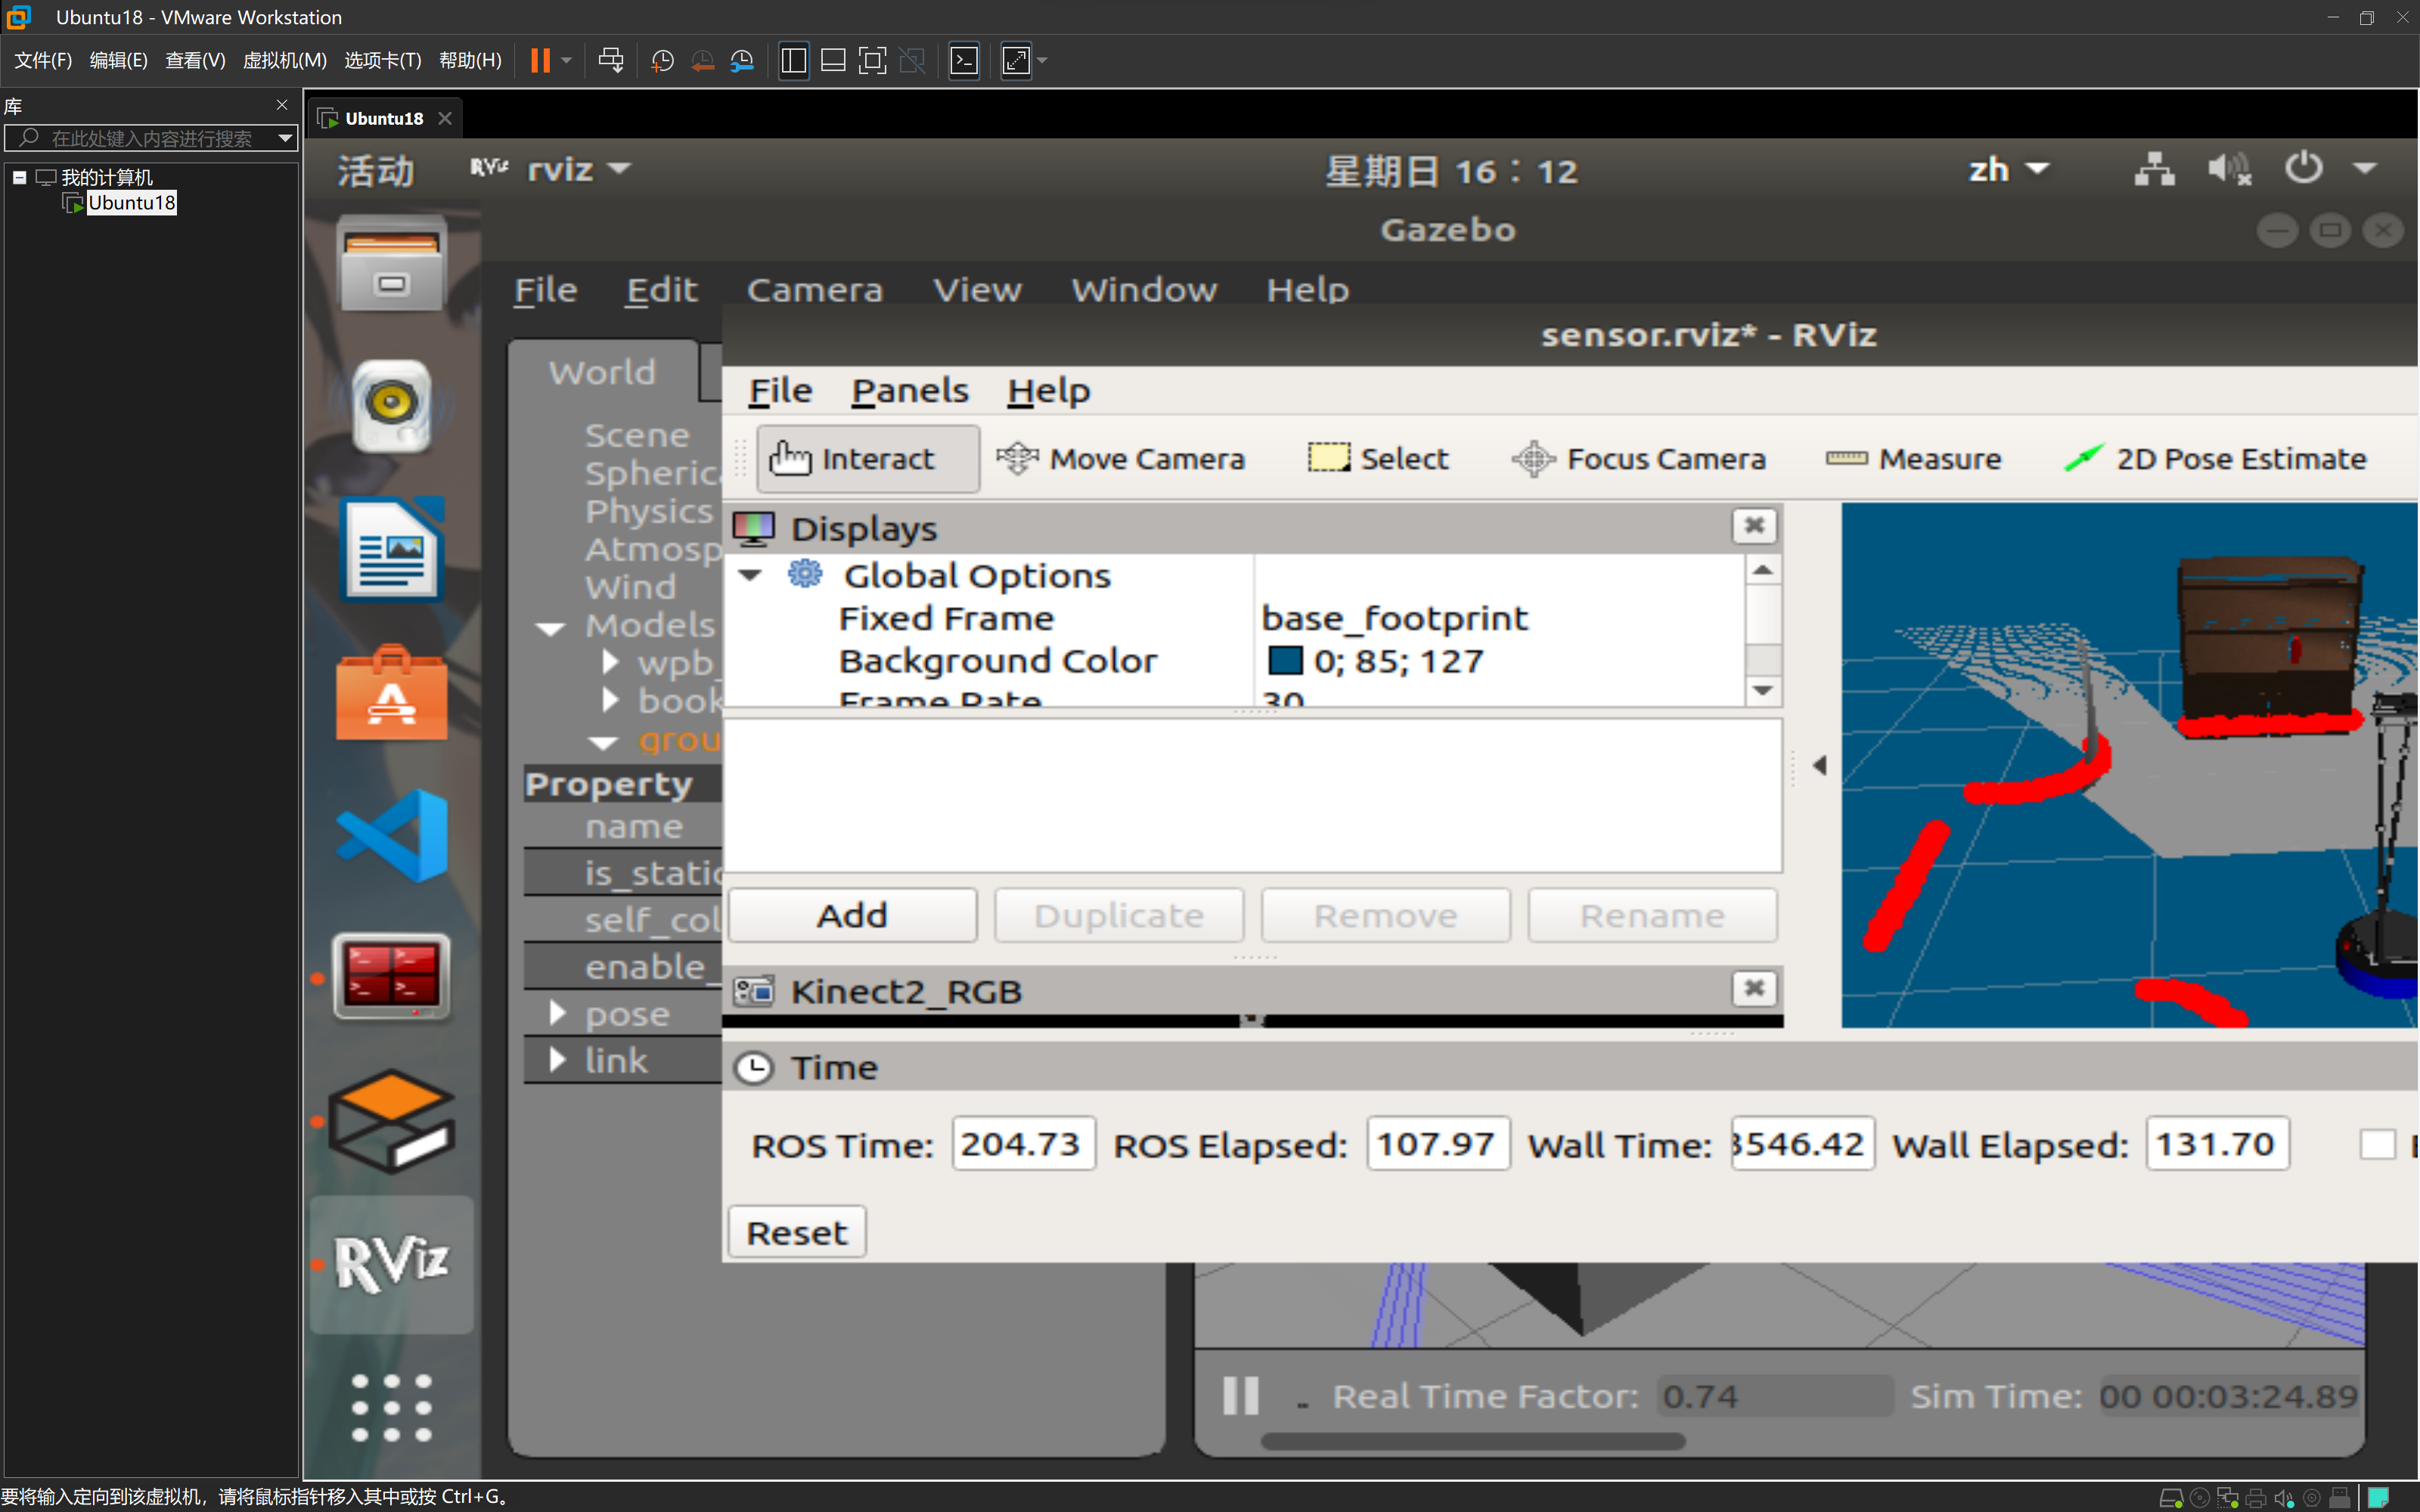Open the library search box dropdown arrow

pos(285,138)
